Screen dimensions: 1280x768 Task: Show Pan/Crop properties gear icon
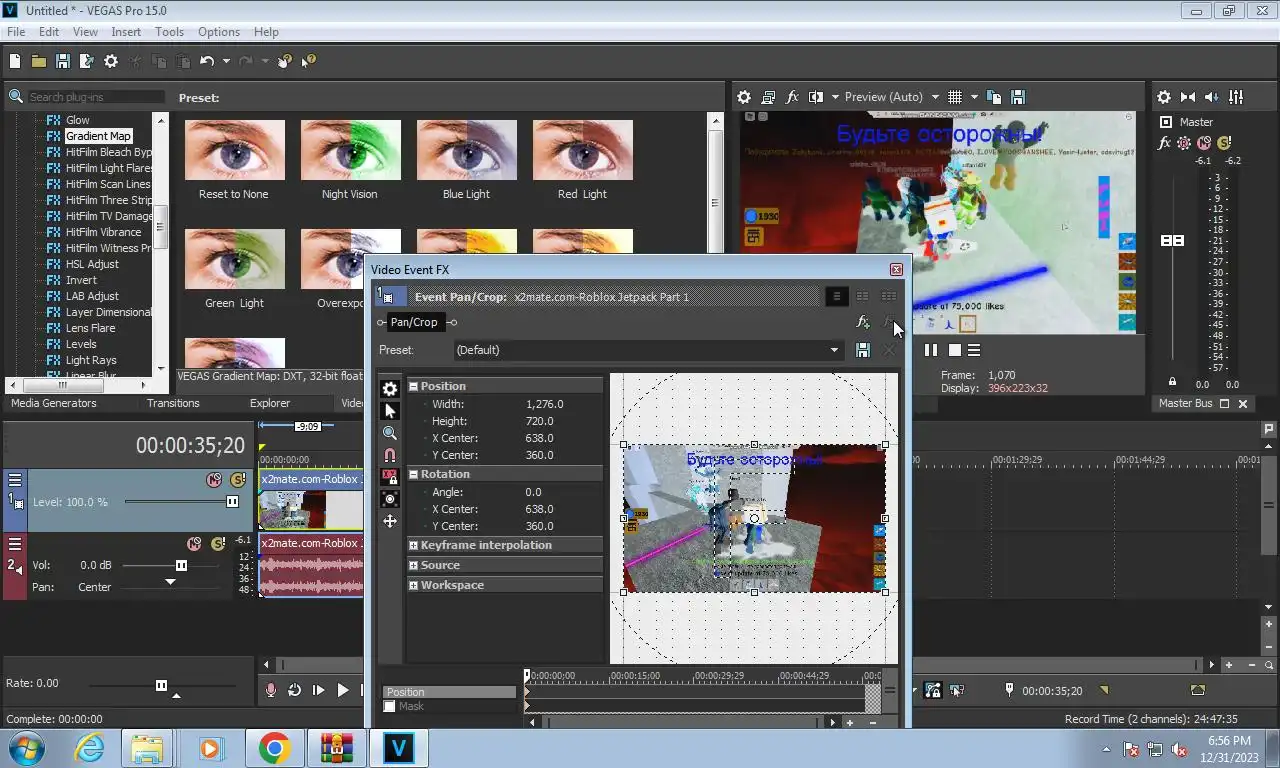point(390,389)
